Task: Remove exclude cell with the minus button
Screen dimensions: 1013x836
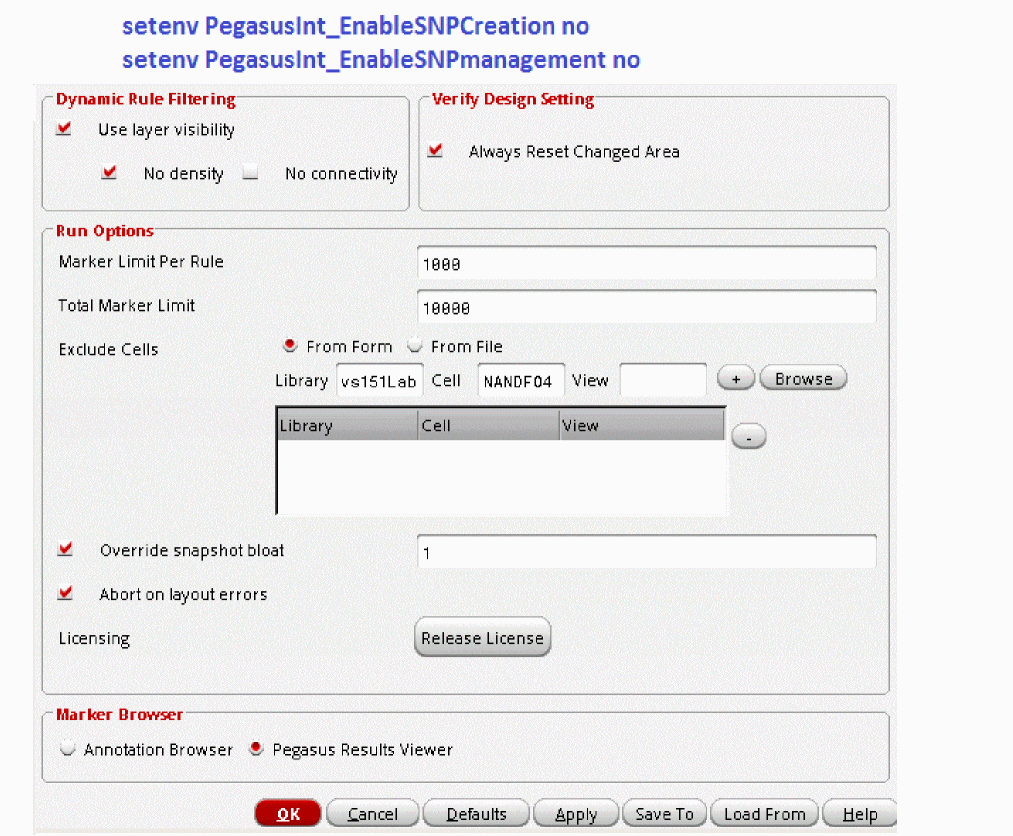Action: click(749, 437)
